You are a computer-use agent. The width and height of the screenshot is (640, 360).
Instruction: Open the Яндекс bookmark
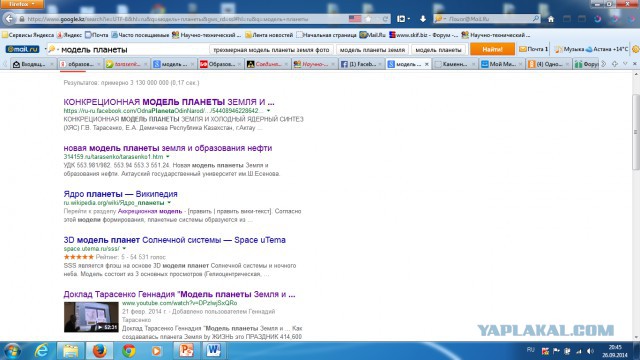[70, 35]
